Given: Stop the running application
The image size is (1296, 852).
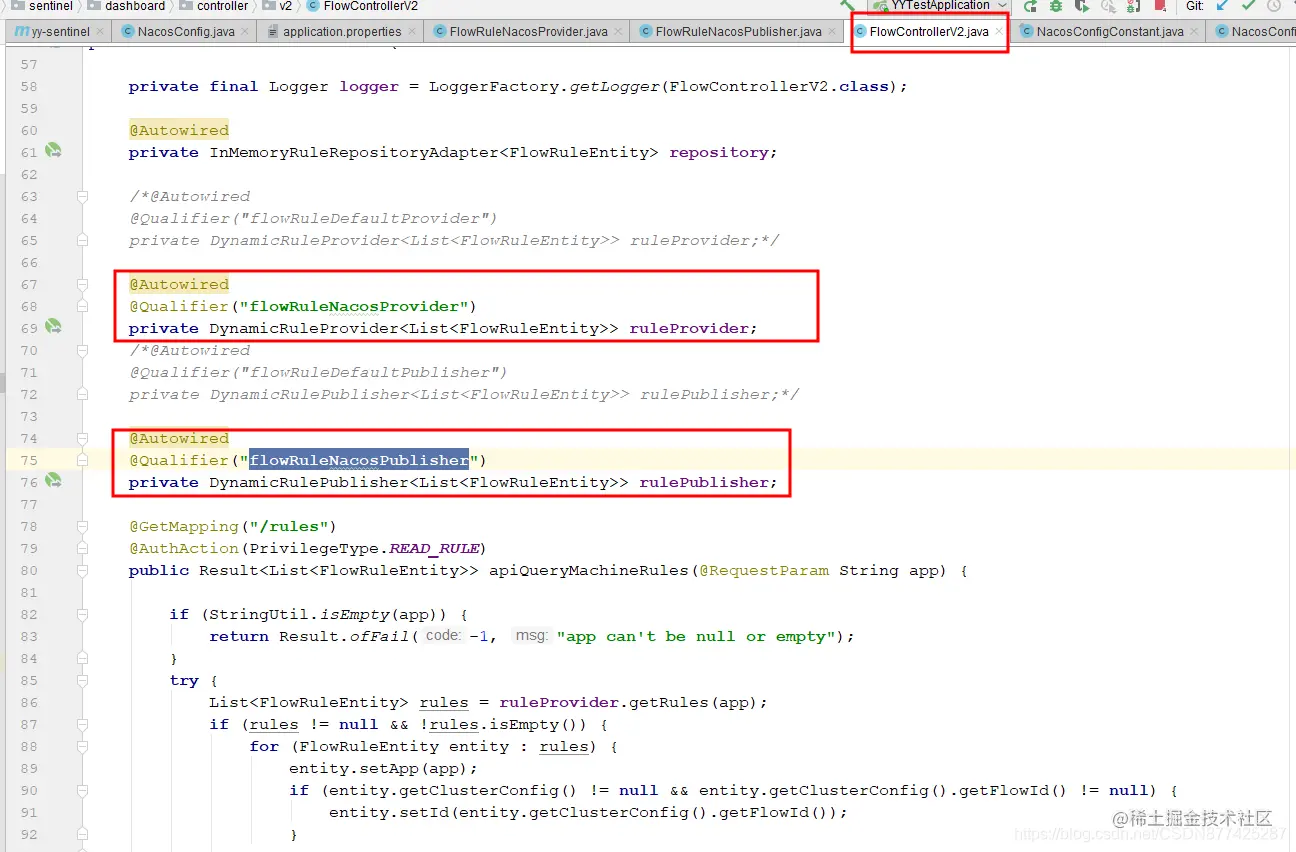Looking at the screenshot, I should coord(1160,6).
